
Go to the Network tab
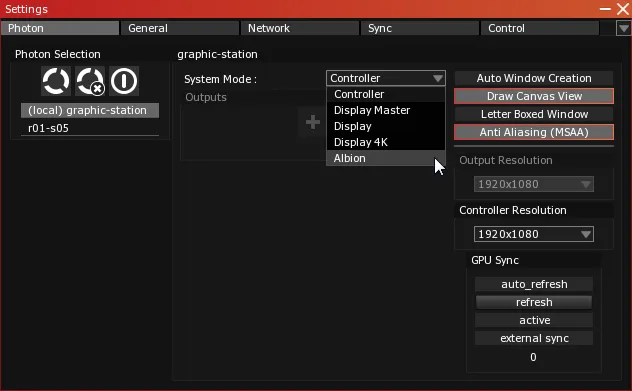(x=300, y=28)
